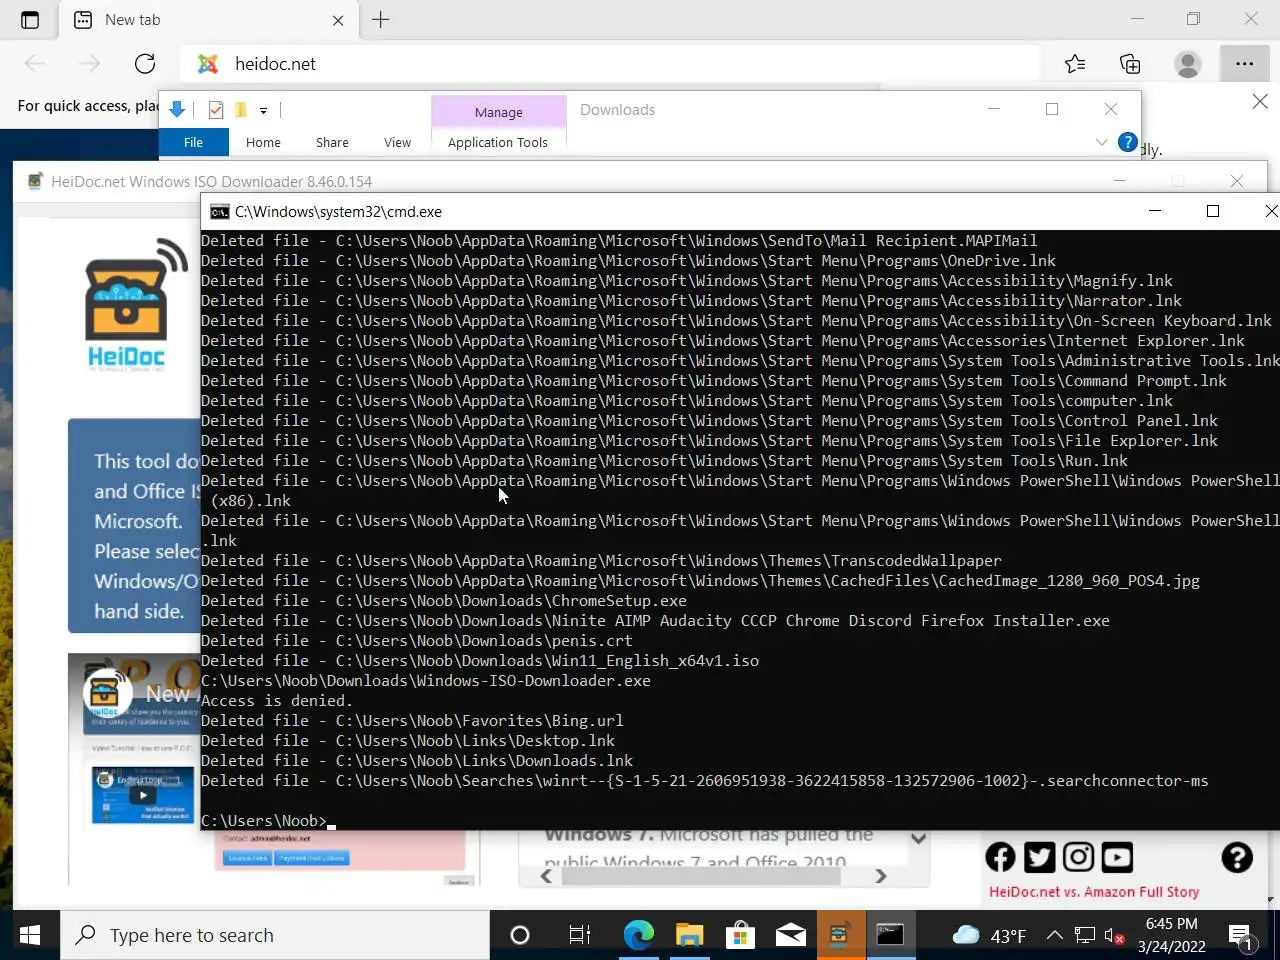The height and width of the screenshot is (960, 1280).
Task: Click the HeiDoc ISO Downloader title icon
Action: 35,181
